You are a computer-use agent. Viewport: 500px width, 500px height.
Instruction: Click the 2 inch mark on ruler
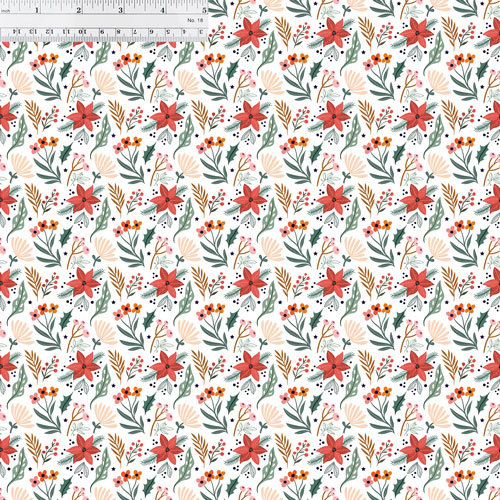(79, 10)
